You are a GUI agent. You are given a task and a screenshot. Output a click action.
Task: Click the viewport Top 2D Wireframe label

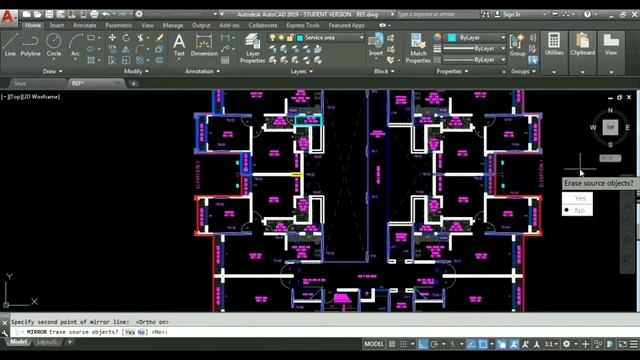31,97
